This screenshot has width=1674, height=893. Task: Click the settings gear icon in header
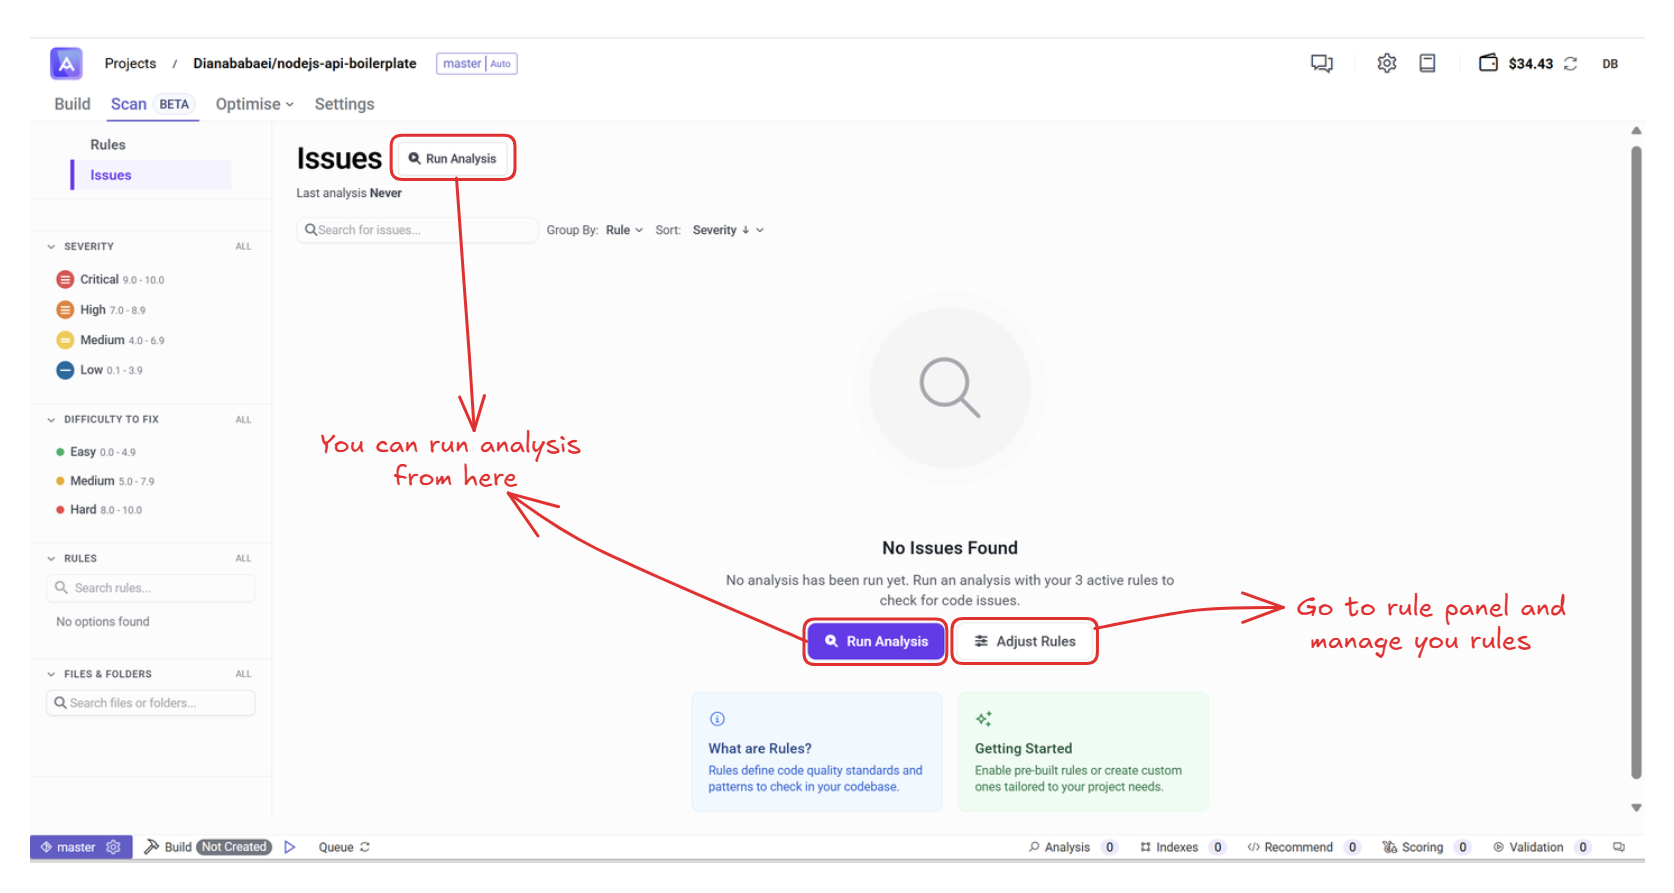click(1386, 63)
